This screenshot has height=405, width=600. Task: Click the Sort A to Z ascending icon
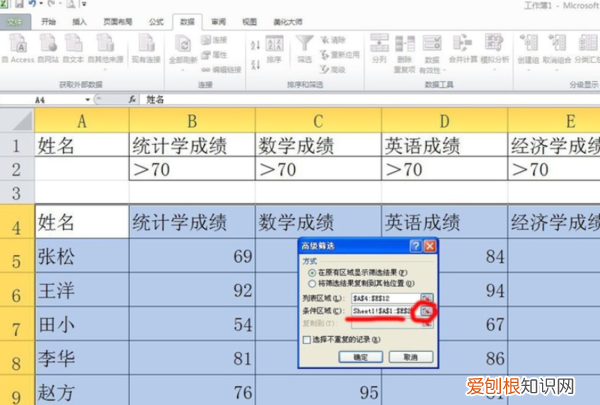(x=255, y=45)
